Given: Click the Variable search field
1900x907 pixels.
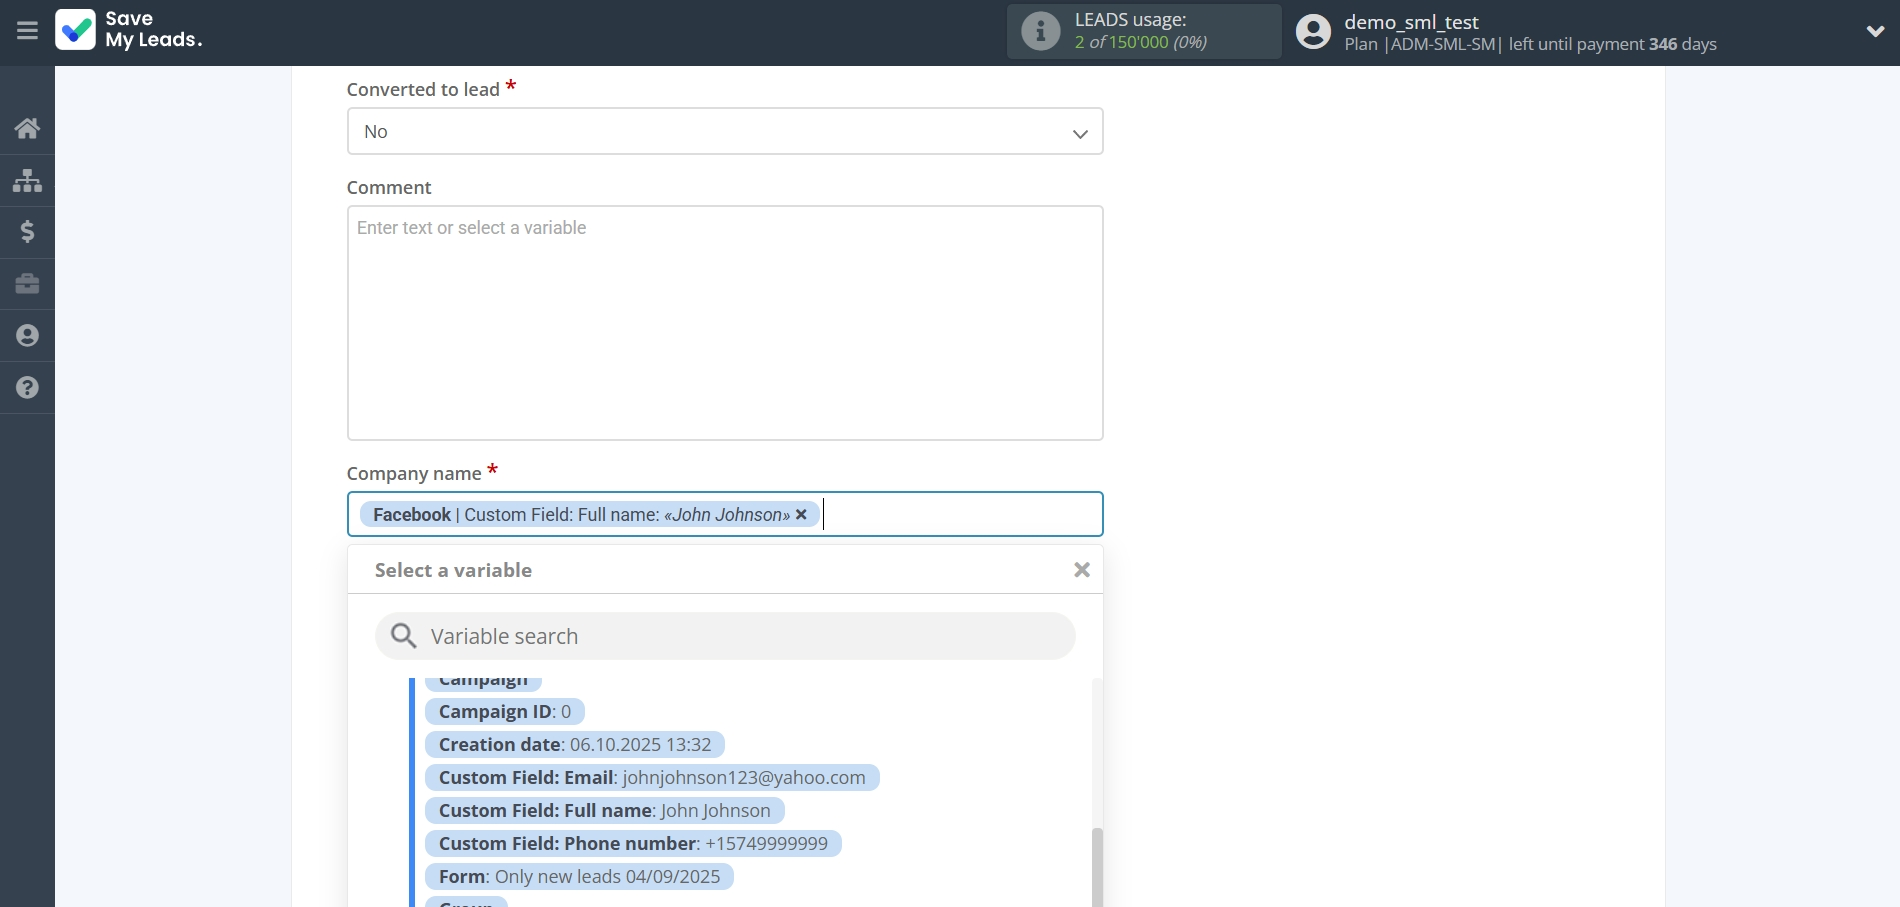Looking at the screenshot, I should click(740, 637).
